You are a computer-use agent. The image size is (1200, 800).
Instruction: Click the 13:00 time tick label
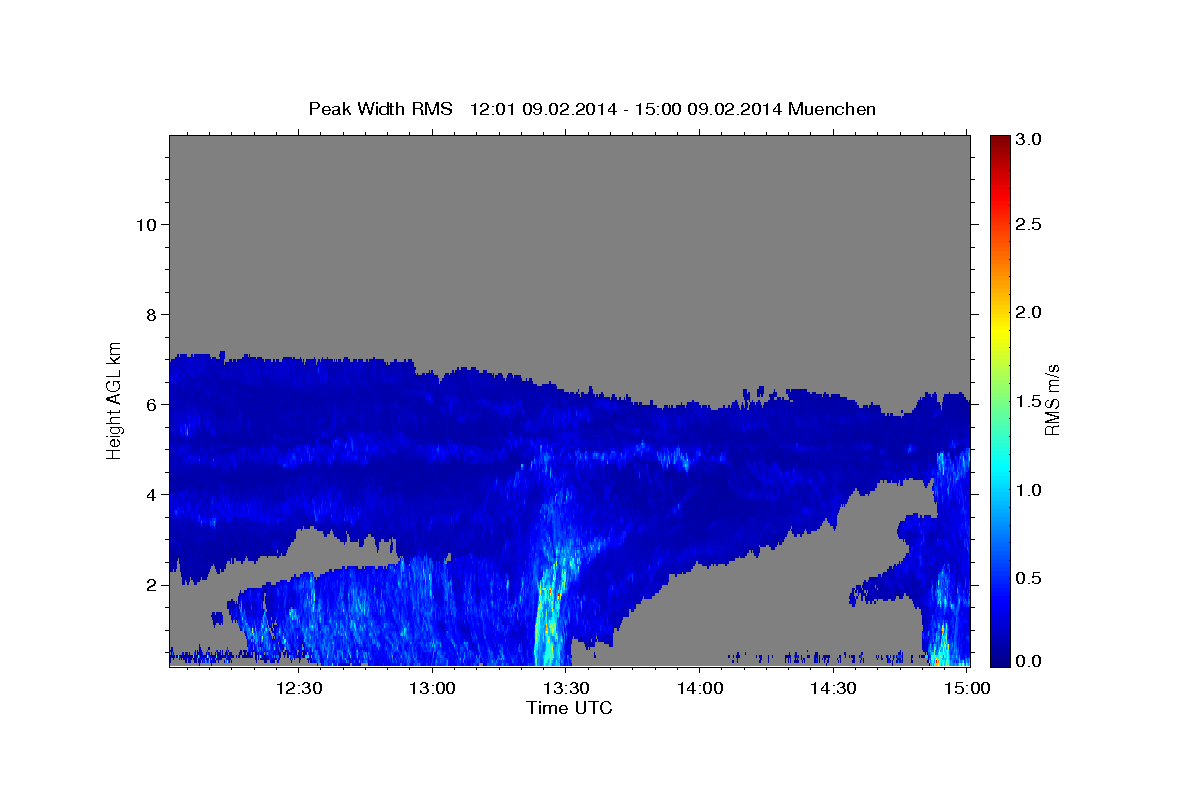(x=432, y=688)
